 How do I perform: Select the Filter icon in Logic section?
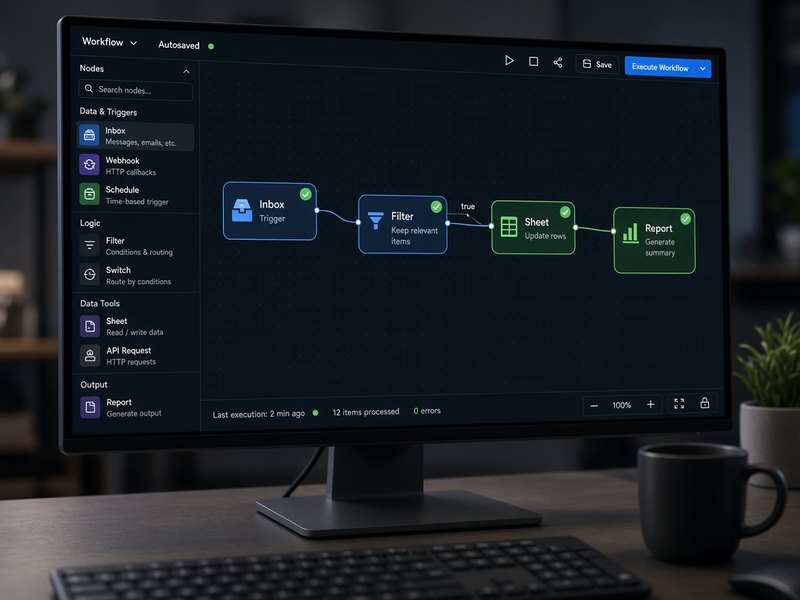click(90, 245)
